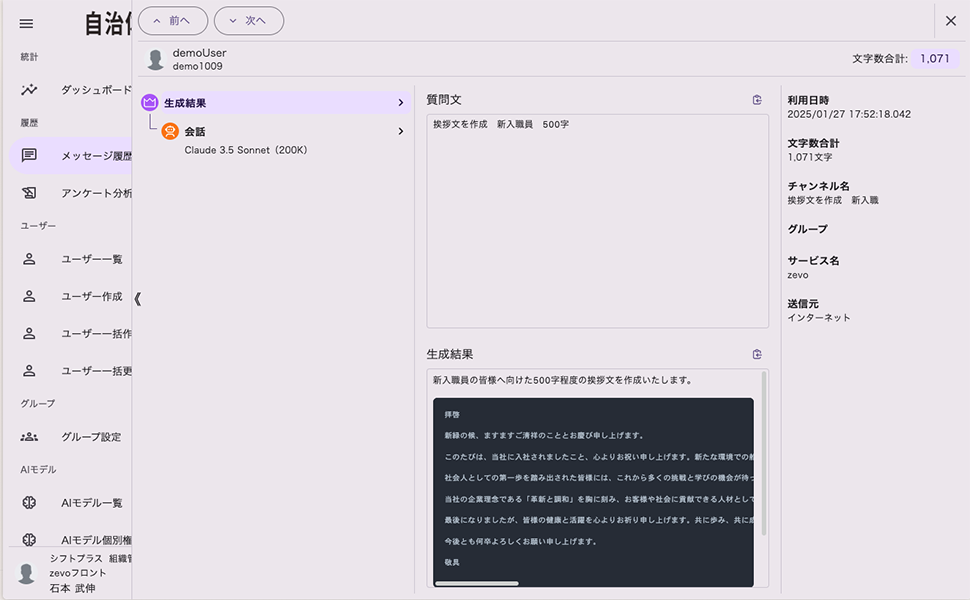Viewport: 970px width, 600px height.
Task: Open メッセージ履歴 menu item
Action: pyautogui.click(x=71, y=155)
